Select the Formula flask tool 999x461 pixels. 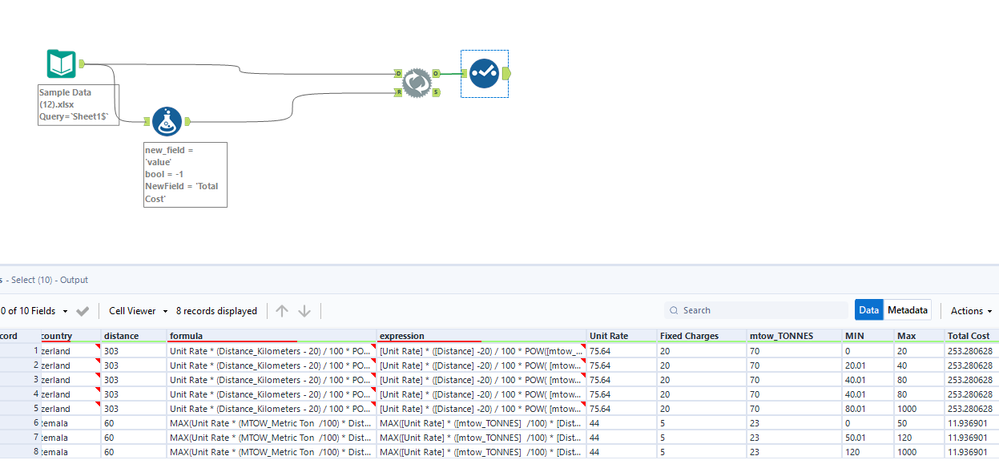tap(167, 122)
